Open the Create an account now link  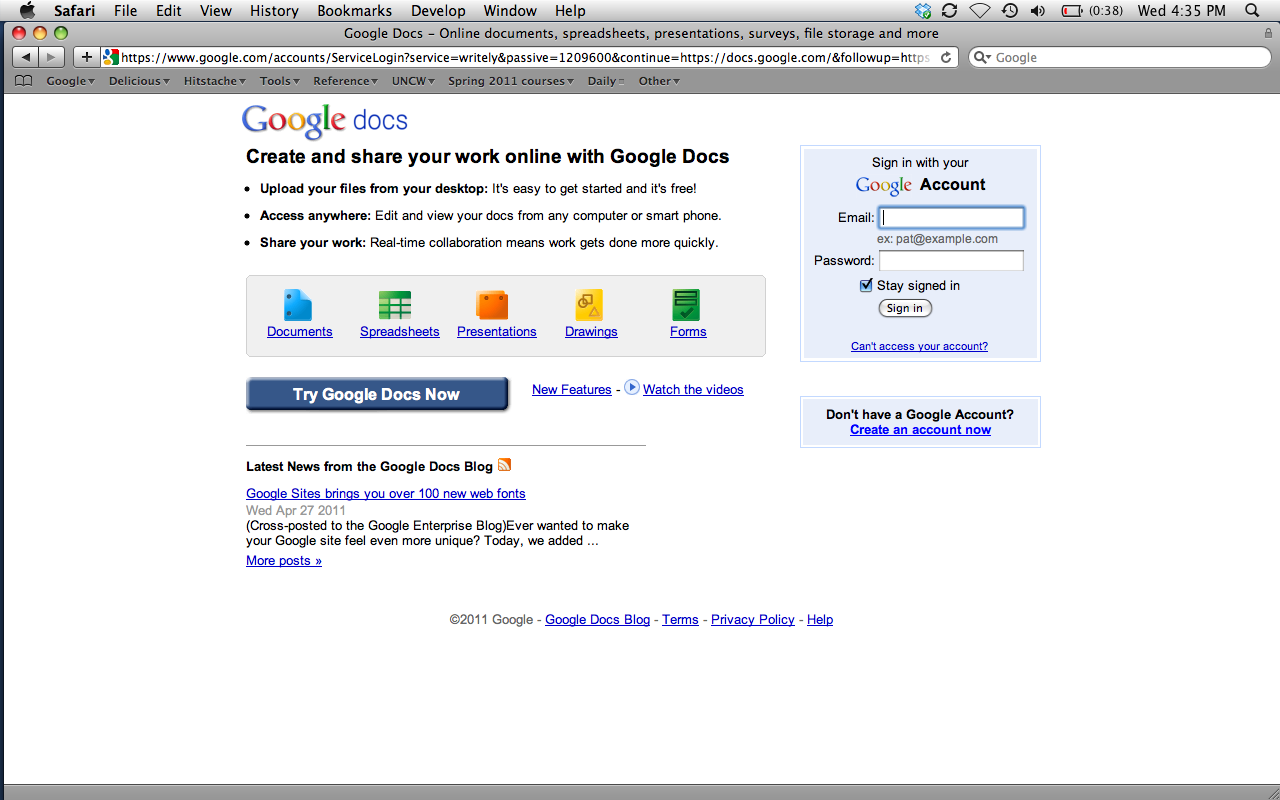click(920, 430)
